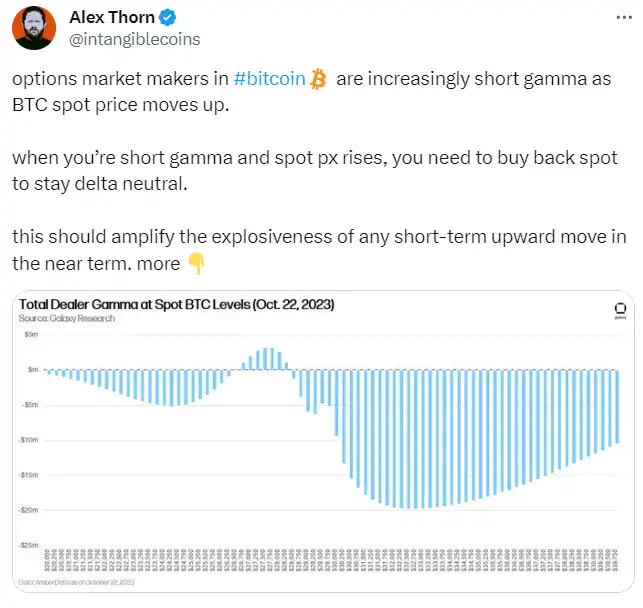The image size is (643, 608).
Task: Click the -$25m y-axis label
Action: tap(31, 545)
